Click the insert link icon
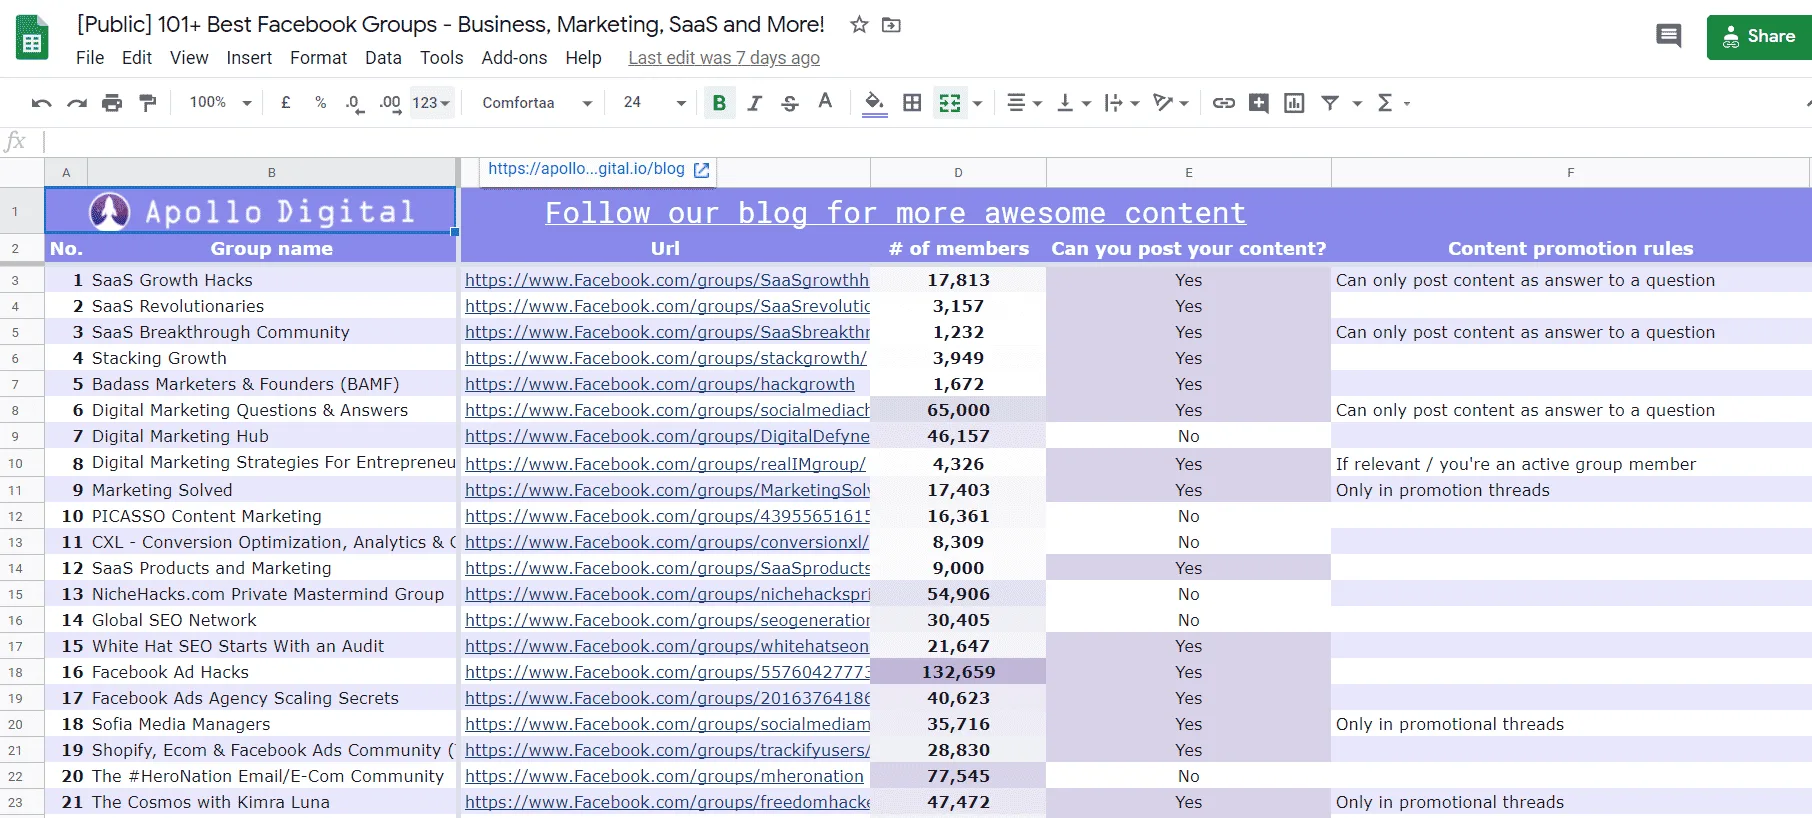1812x818 pixels. tap(1224, 103)
